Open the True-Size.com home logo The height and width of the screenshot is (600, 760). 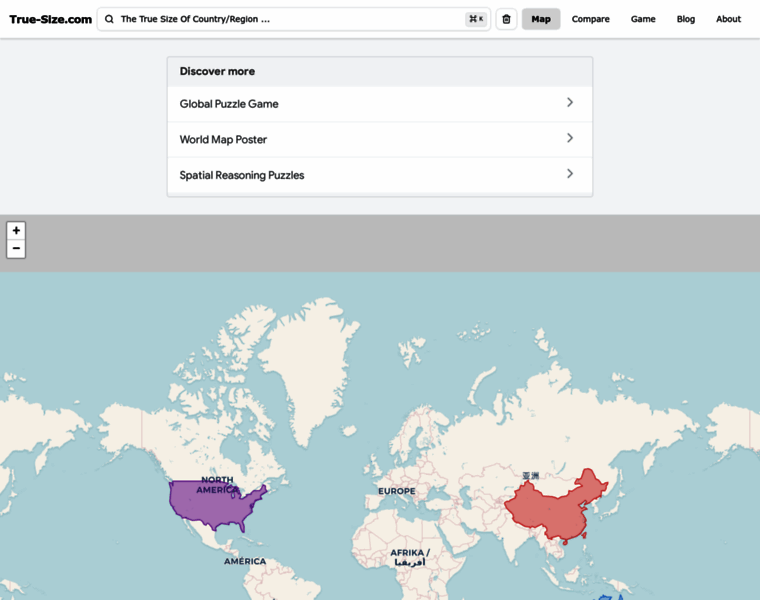coord(50,19)
